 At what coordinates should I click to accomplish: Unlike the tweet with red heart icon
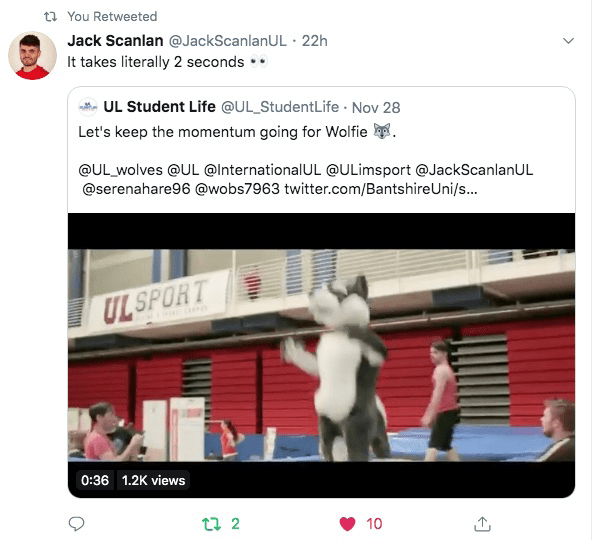coord(347,524)
